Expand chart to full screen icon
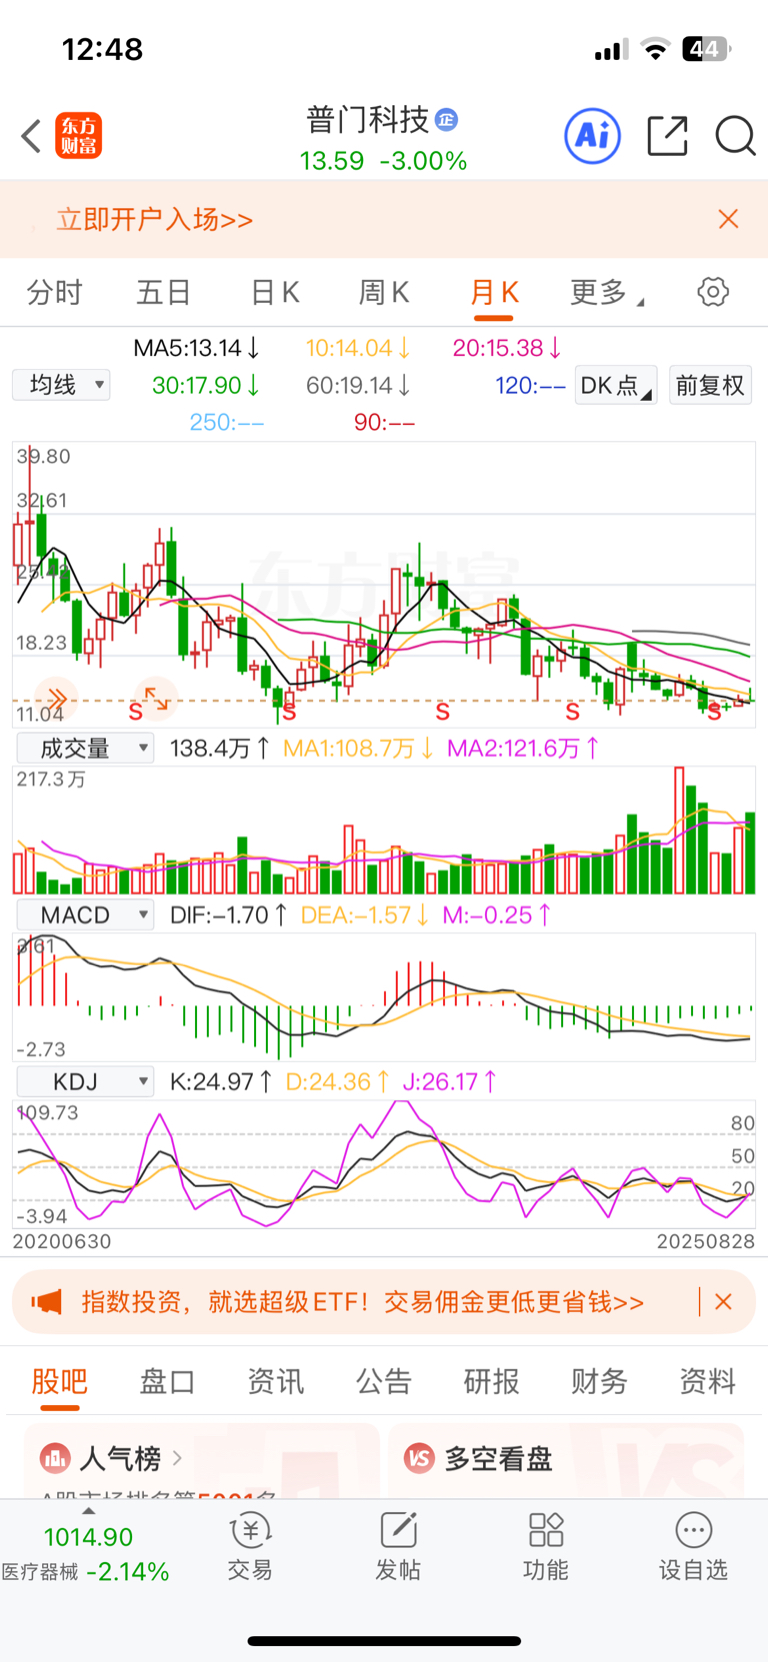 (157, 698)
